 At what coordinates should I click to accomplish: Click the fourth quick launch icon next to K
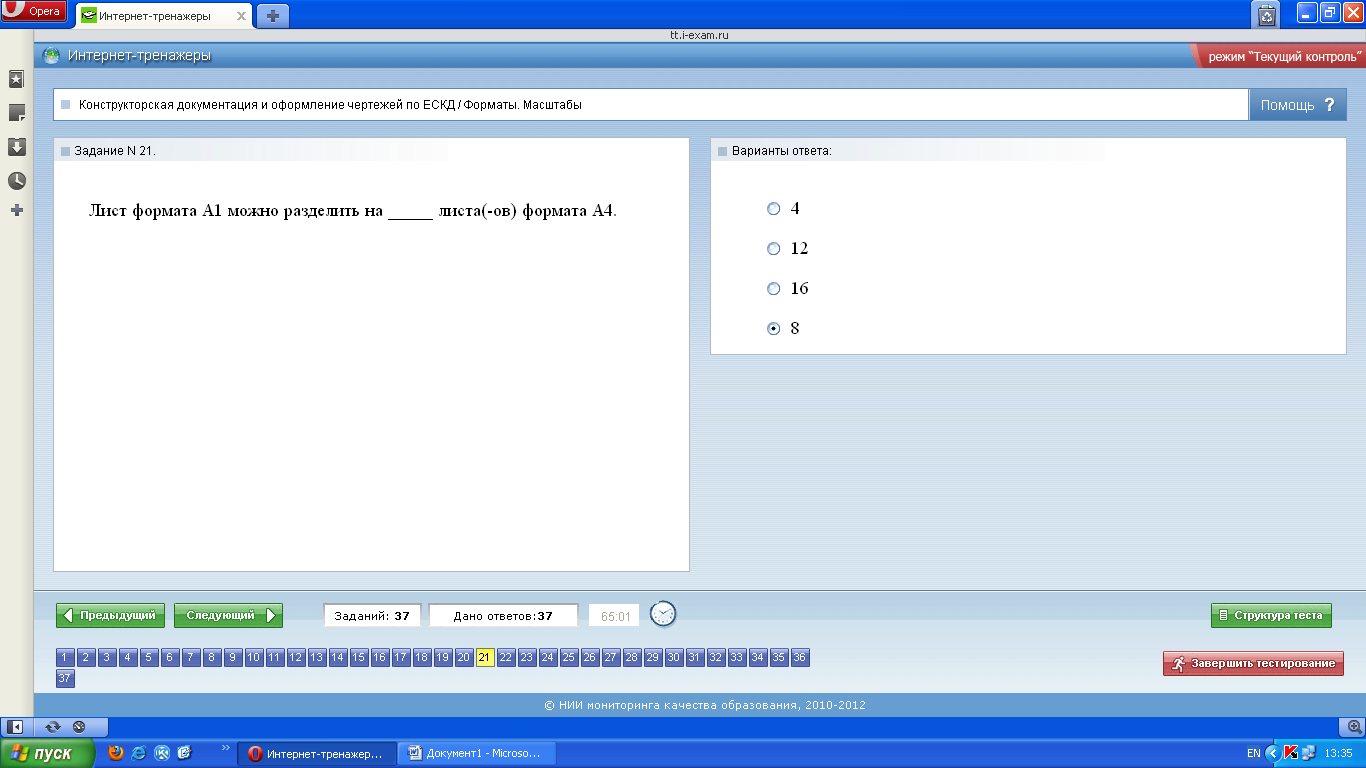(185, 753)
